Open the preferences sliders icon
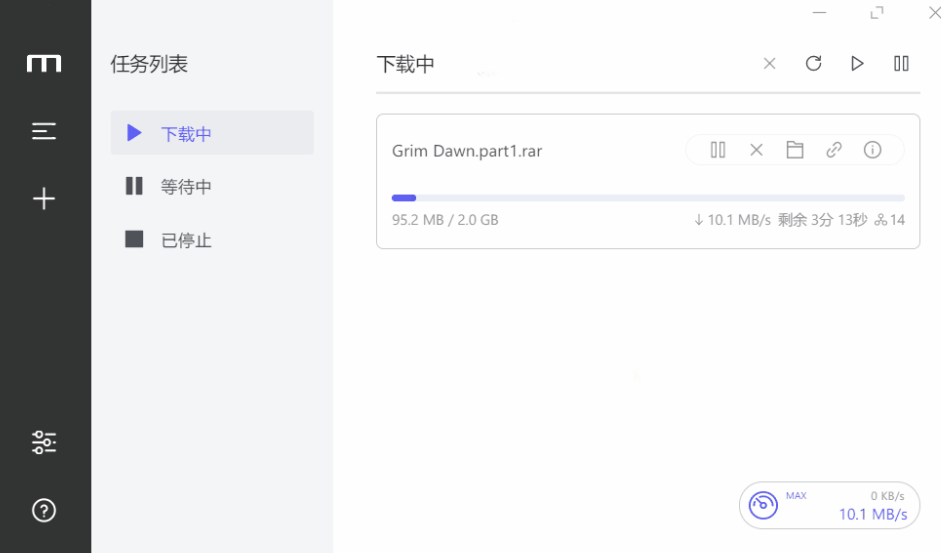The width and height of the screenshot is (941, 553). (44, 442)
